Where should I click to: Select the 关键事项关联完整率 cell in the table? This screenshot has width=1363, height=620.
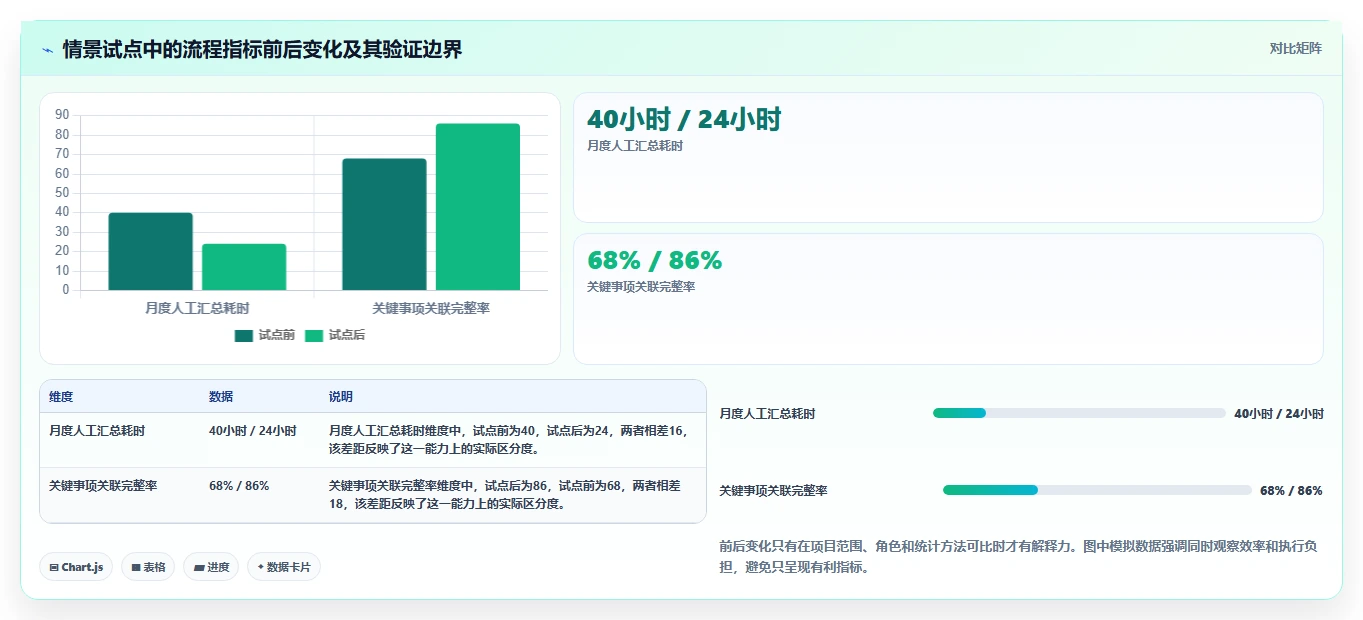click(x=103, y=486)
